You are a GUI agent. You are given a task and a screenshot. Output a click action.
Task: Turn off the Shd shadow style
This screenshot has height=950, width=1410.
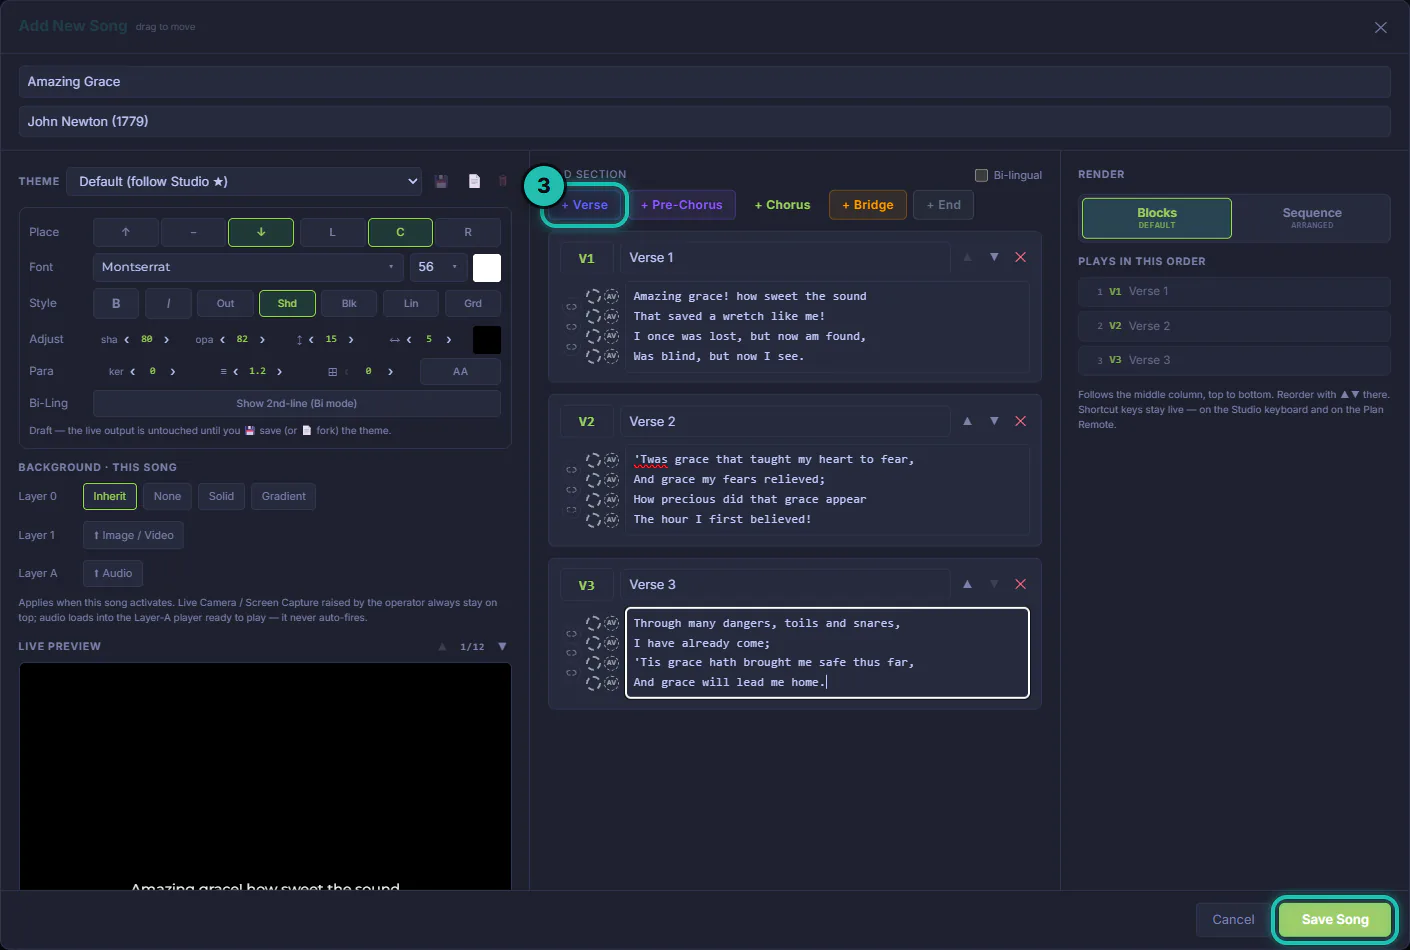point(287,303)
